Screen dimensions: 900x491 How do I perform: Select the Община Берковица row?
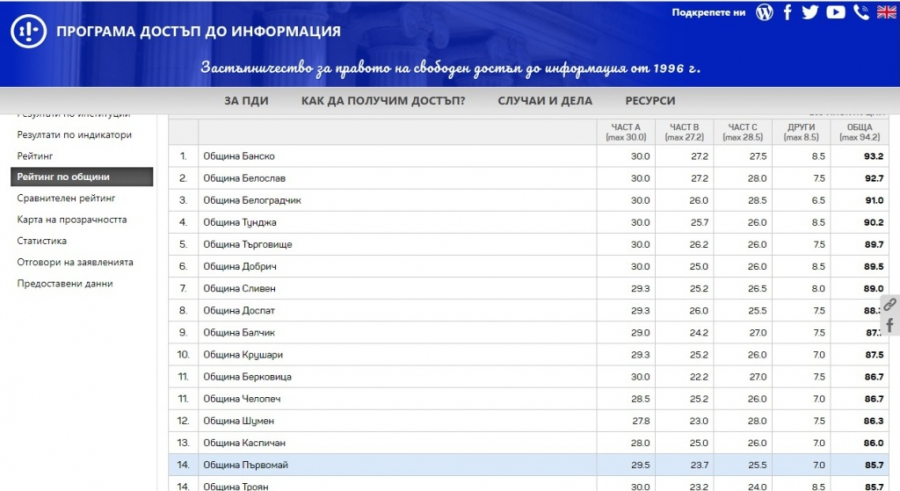pyautogui.click(x=529, y=377)
